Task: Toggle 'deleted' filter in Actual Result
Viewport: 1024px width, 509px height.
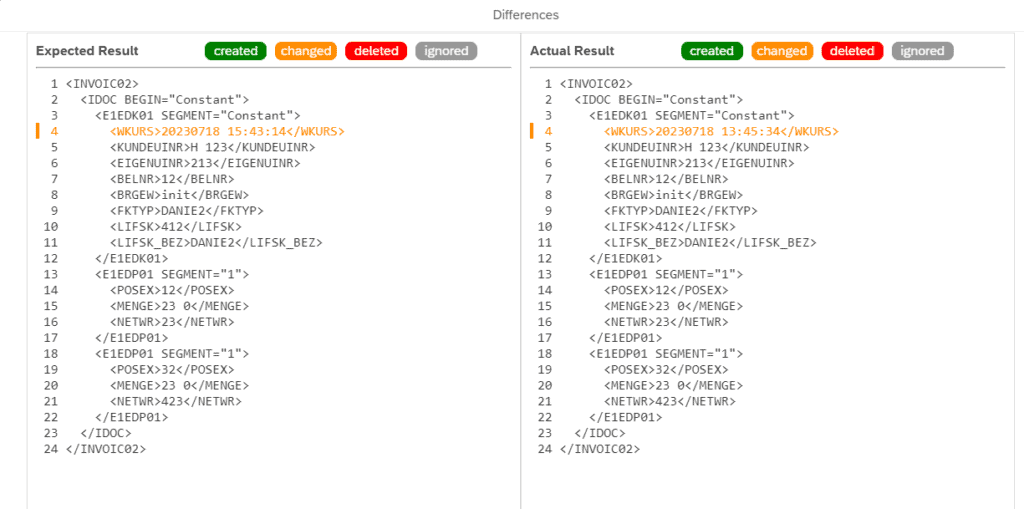Action: click(852, 51)
